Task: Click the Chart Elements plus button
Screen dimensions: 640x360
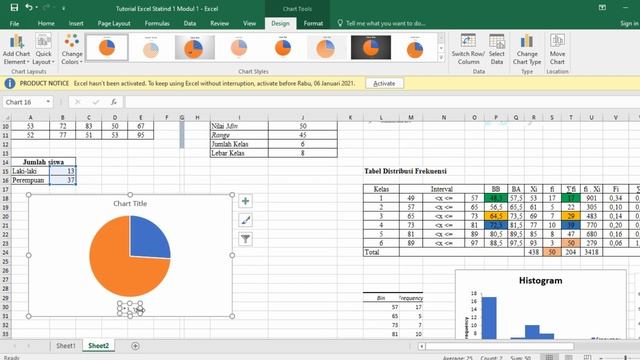Action: [x=245, y=201]
